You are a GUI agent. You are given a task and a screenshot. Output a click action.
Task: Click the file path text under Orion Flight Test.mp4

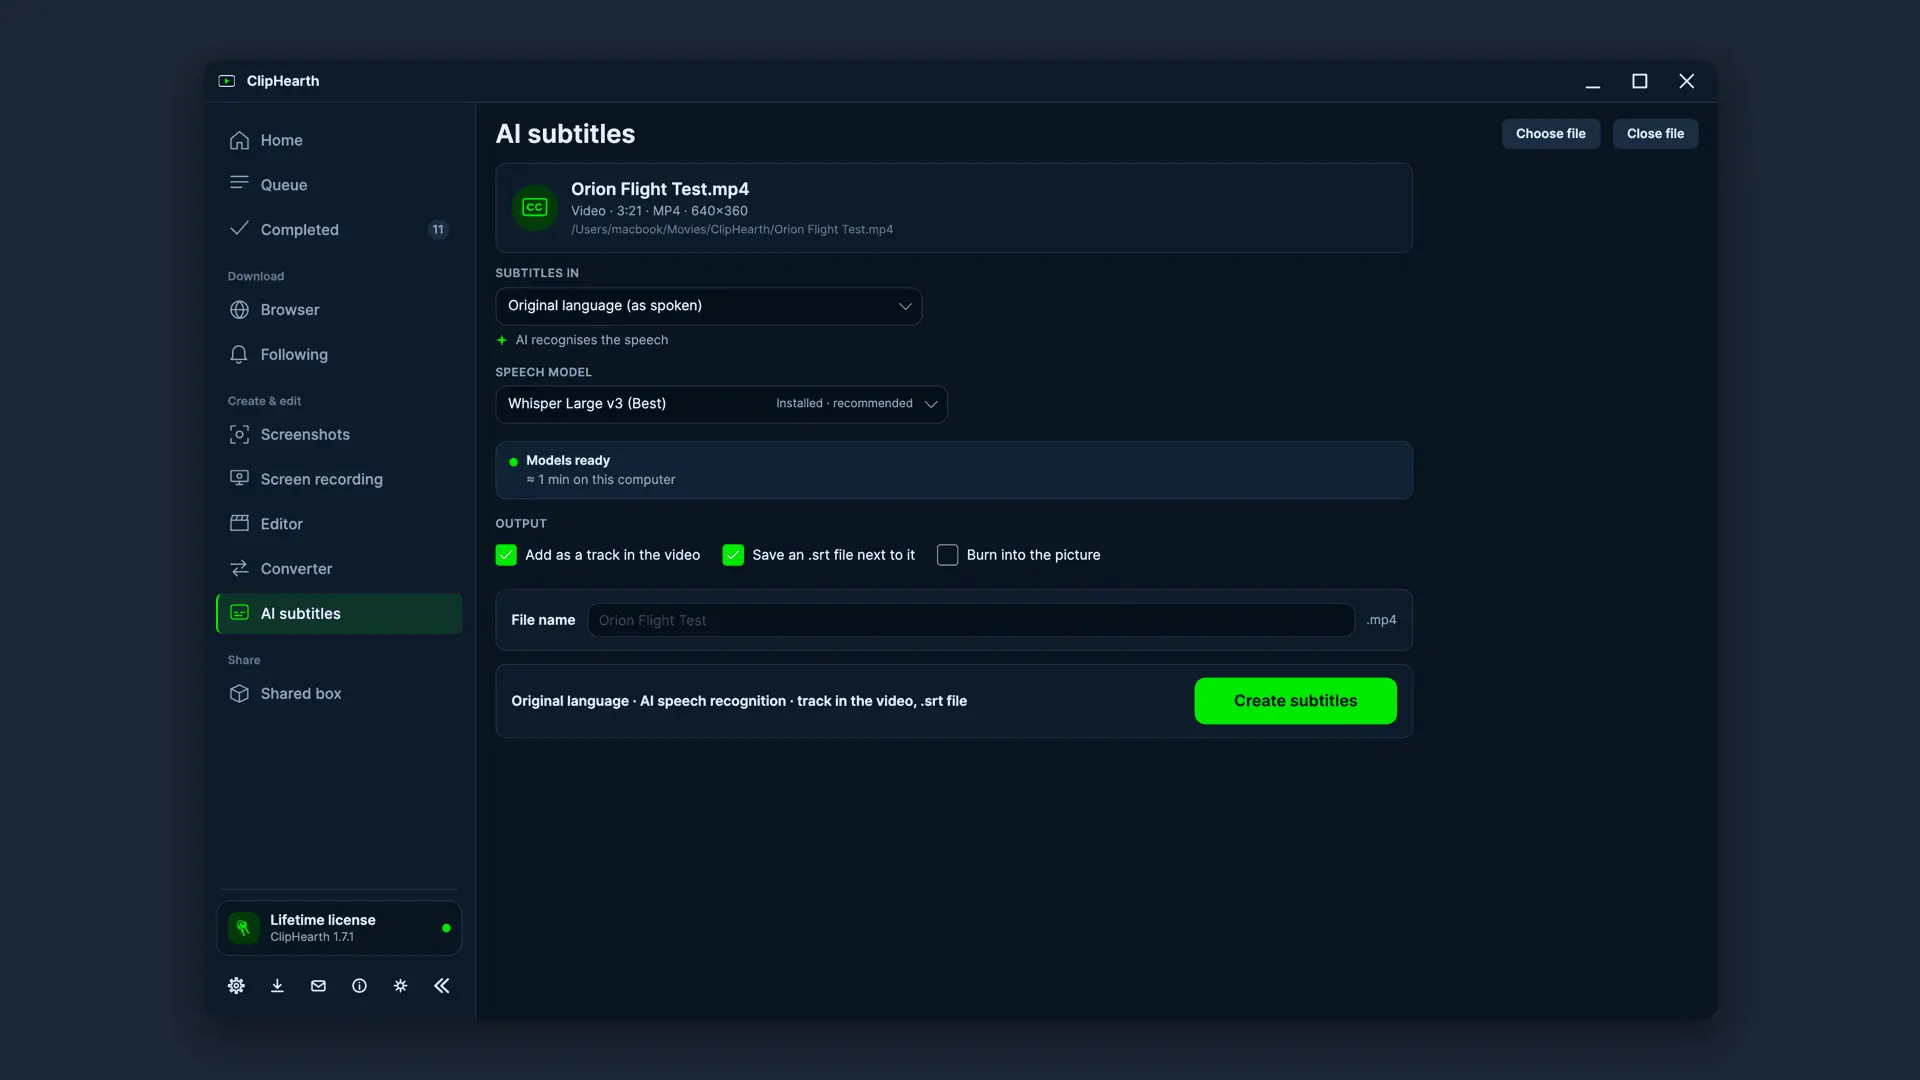tap(732, 230)
